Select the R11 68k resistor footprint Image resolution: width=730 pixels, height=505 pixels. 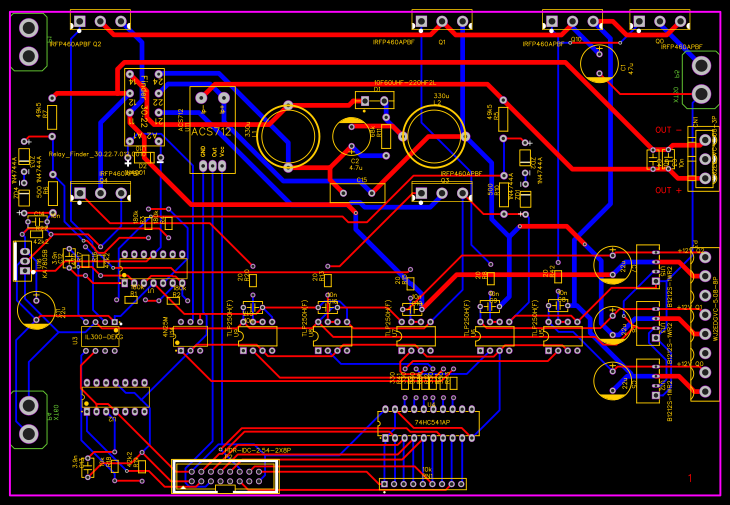[385, 136]
